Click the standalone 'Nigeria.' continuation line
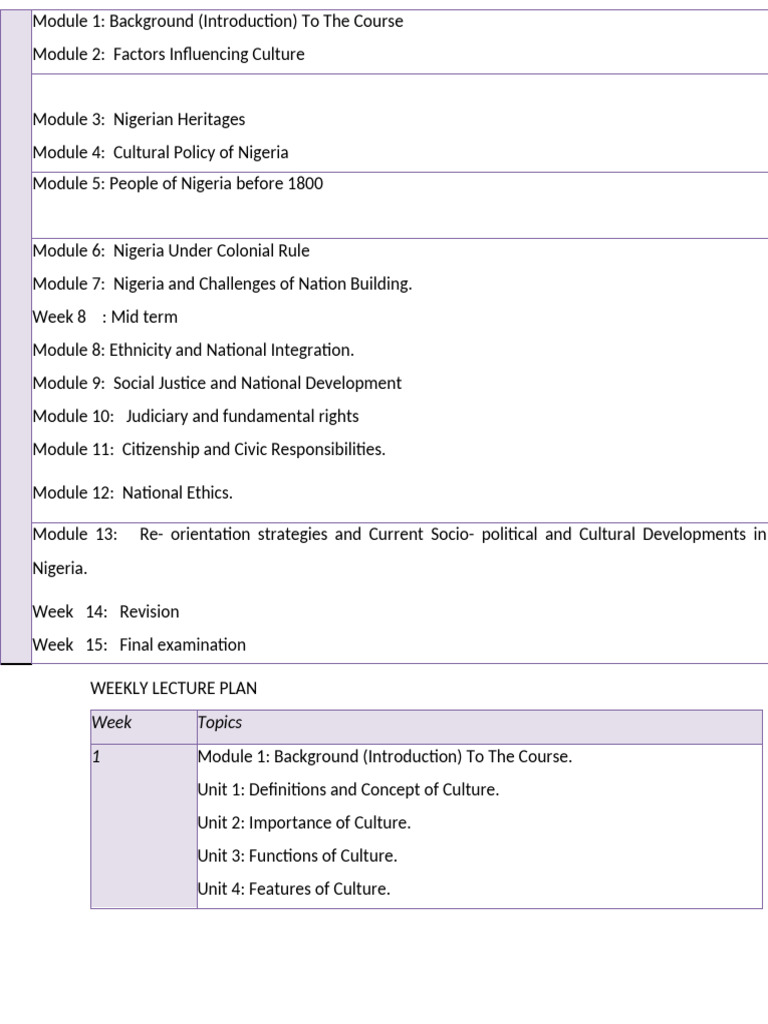This screenshot has height=1024, width=768. 60,568
